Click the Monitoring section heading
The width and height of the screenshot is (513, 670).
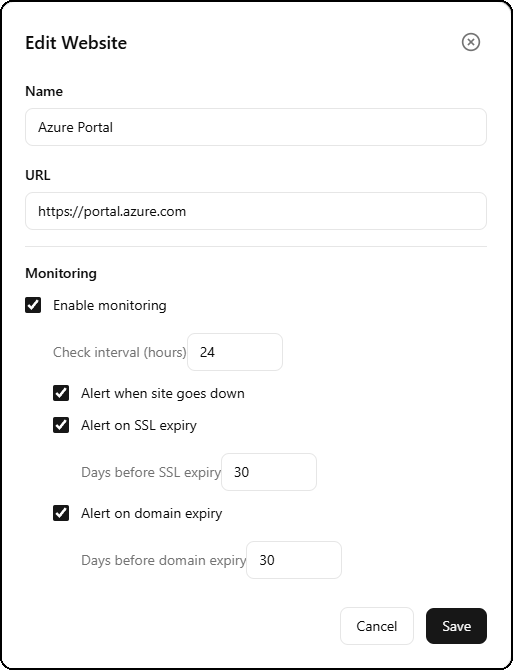coord(61,273)
